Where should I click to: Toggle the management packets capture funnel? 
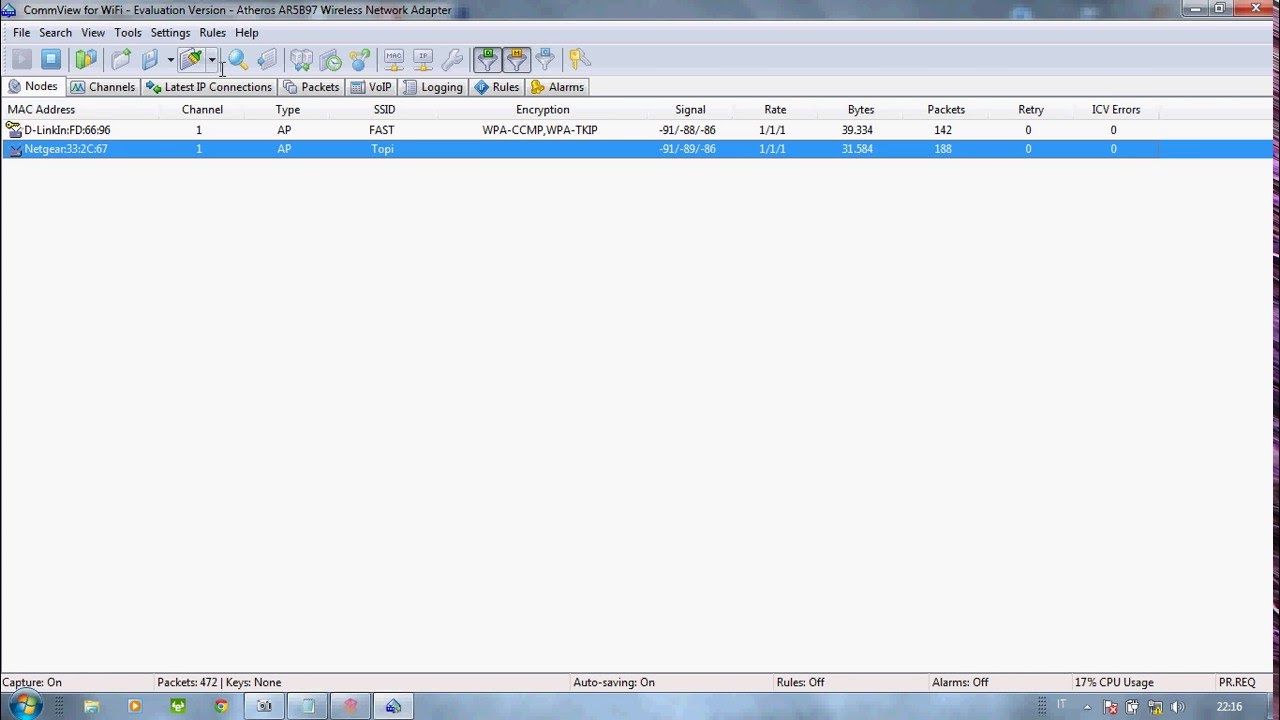(516, 60)
